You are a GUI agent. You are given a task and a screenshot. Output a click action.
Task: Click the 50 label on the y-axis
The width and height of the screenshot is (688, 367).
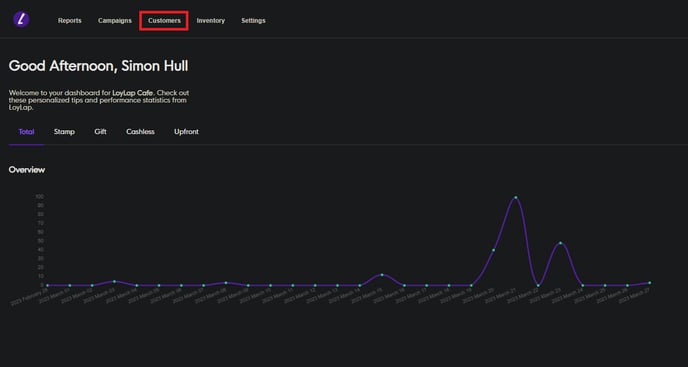(x=41, y=241)
